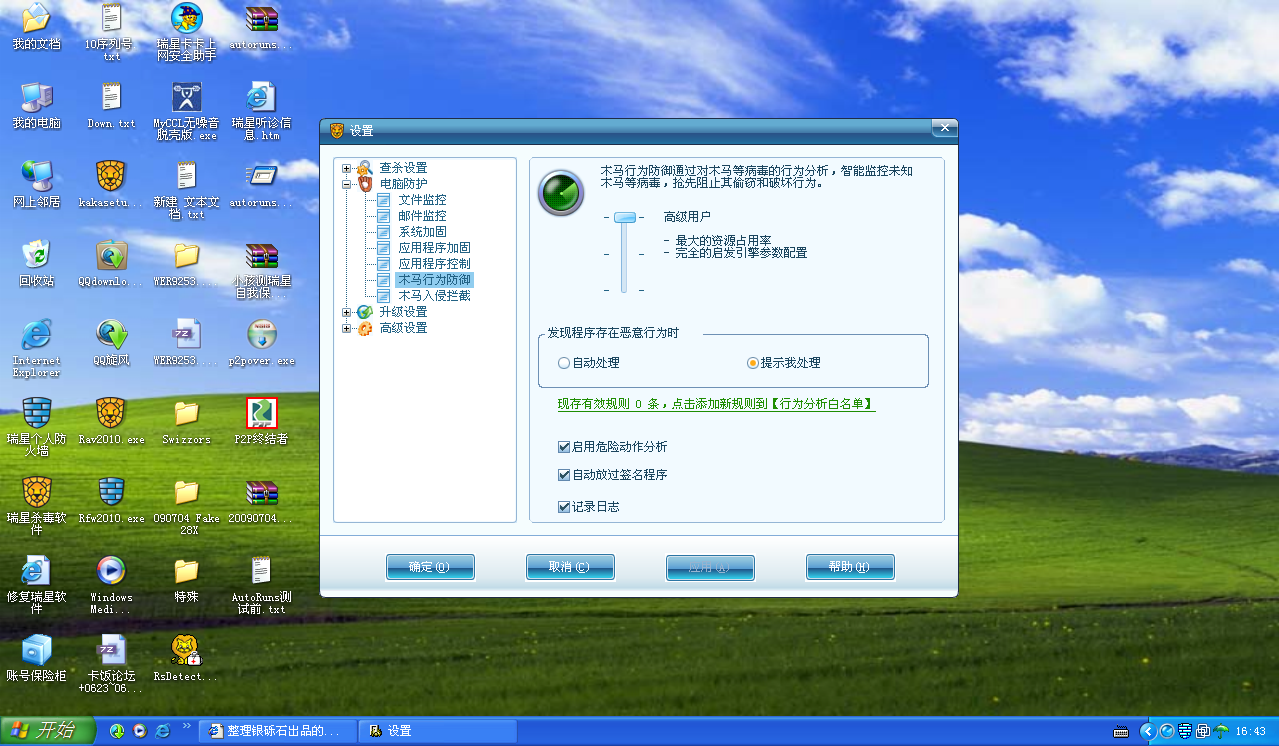Image resolution: width=1279 pixels, height=746 pixels.
Task: Expand the 高级设置 tree node
Action: pyautogui.click(x=347, y=328)
